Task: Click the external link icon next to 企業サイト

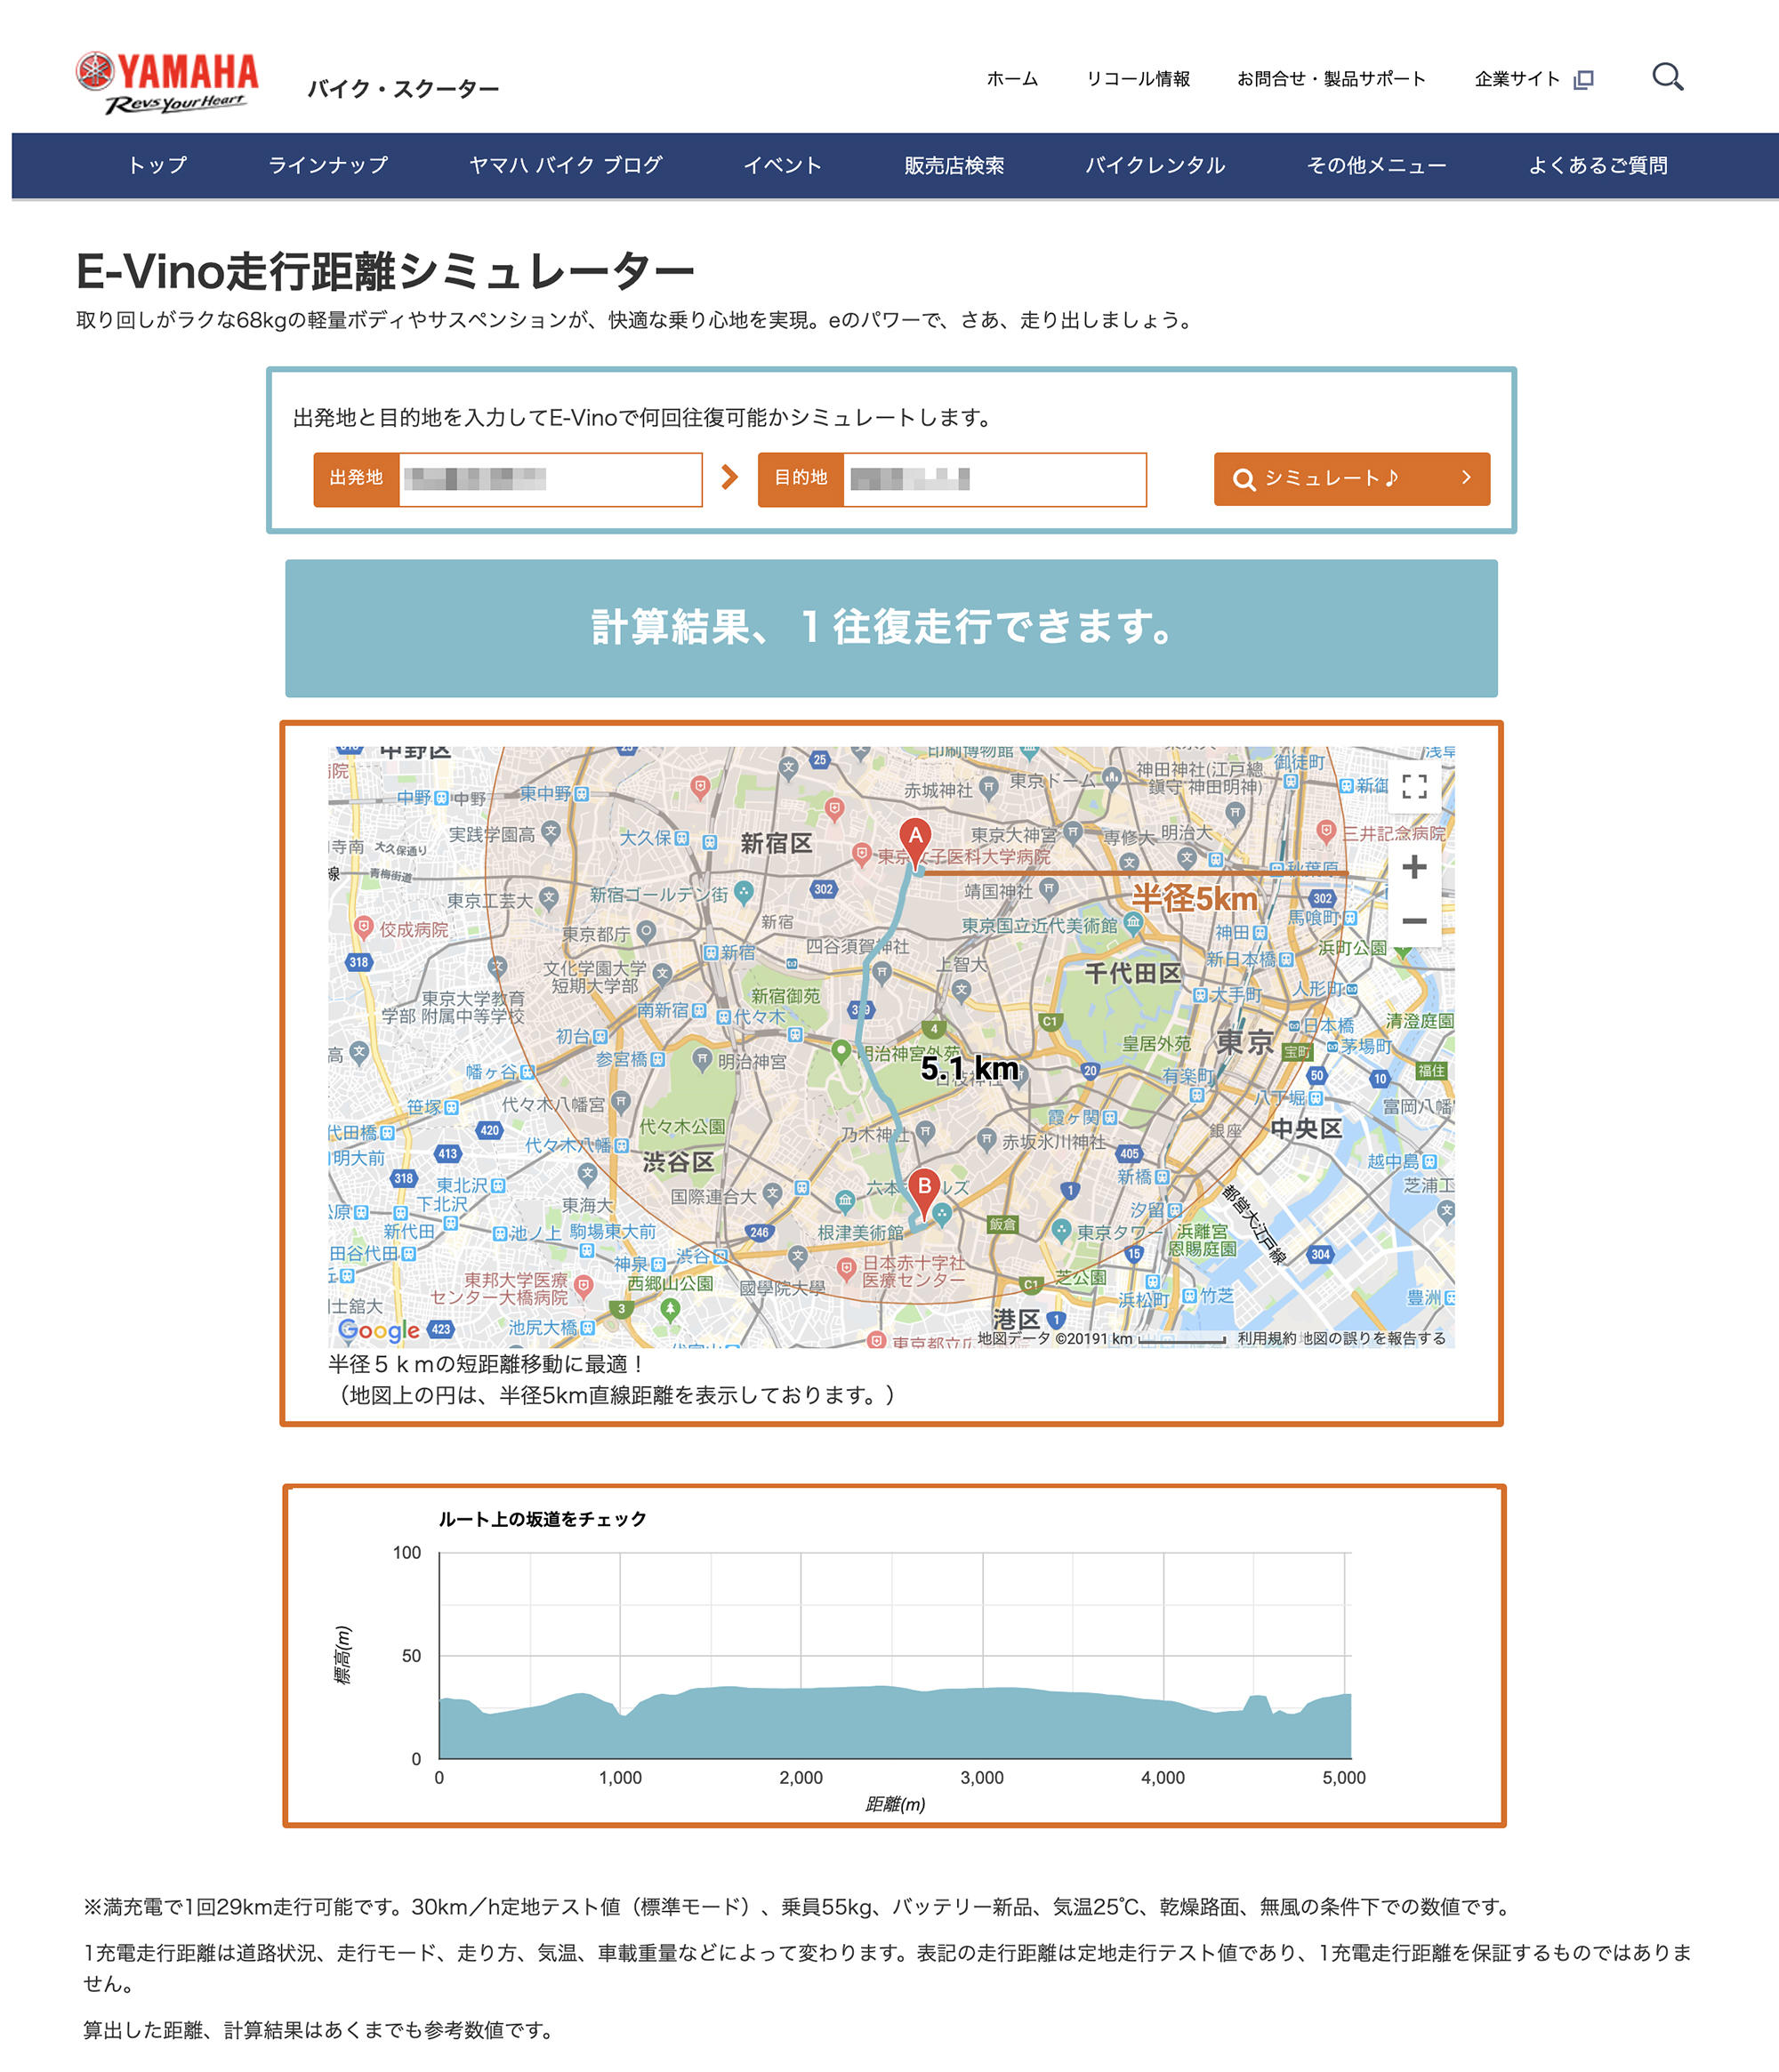Action: [1583, 80]
